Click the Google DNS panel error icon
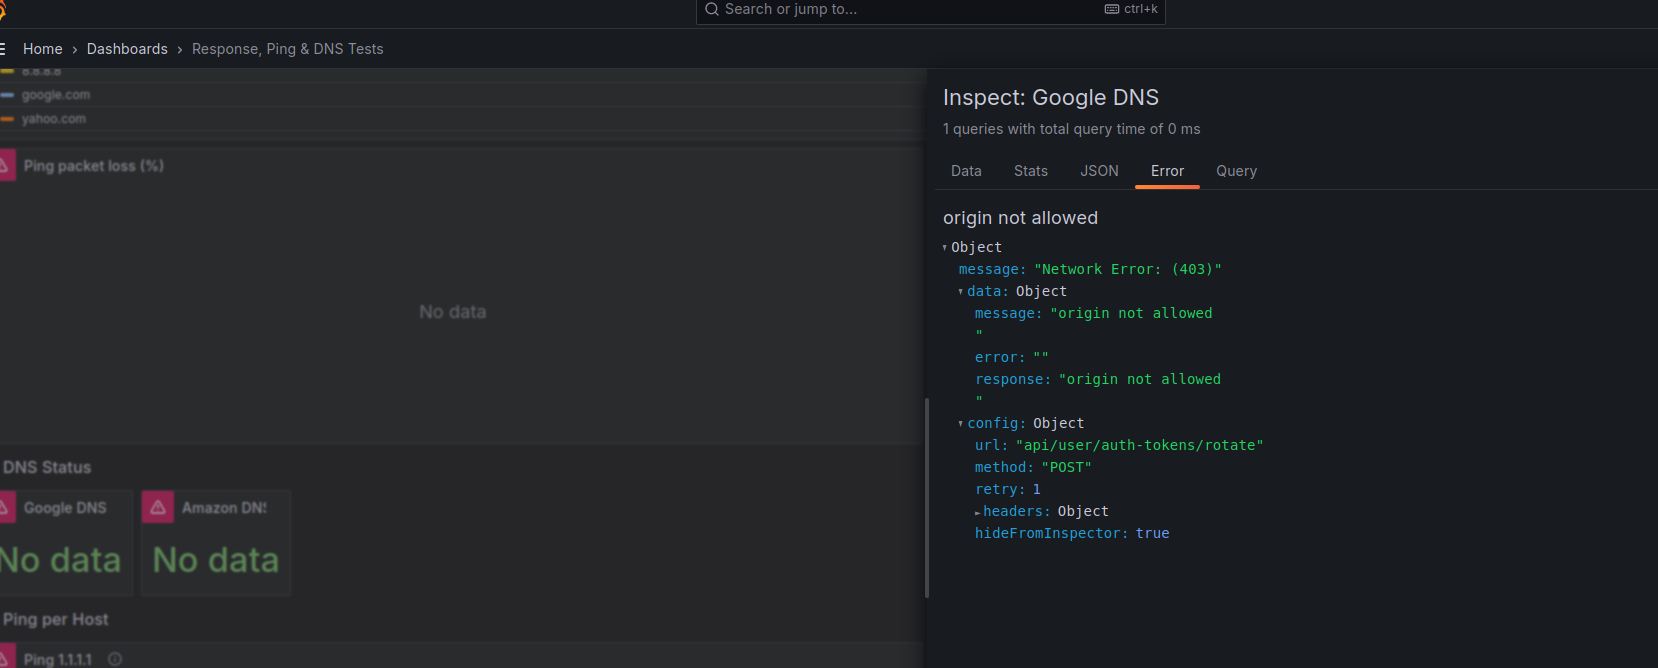The image size is (1658, 668). [5, 507]
